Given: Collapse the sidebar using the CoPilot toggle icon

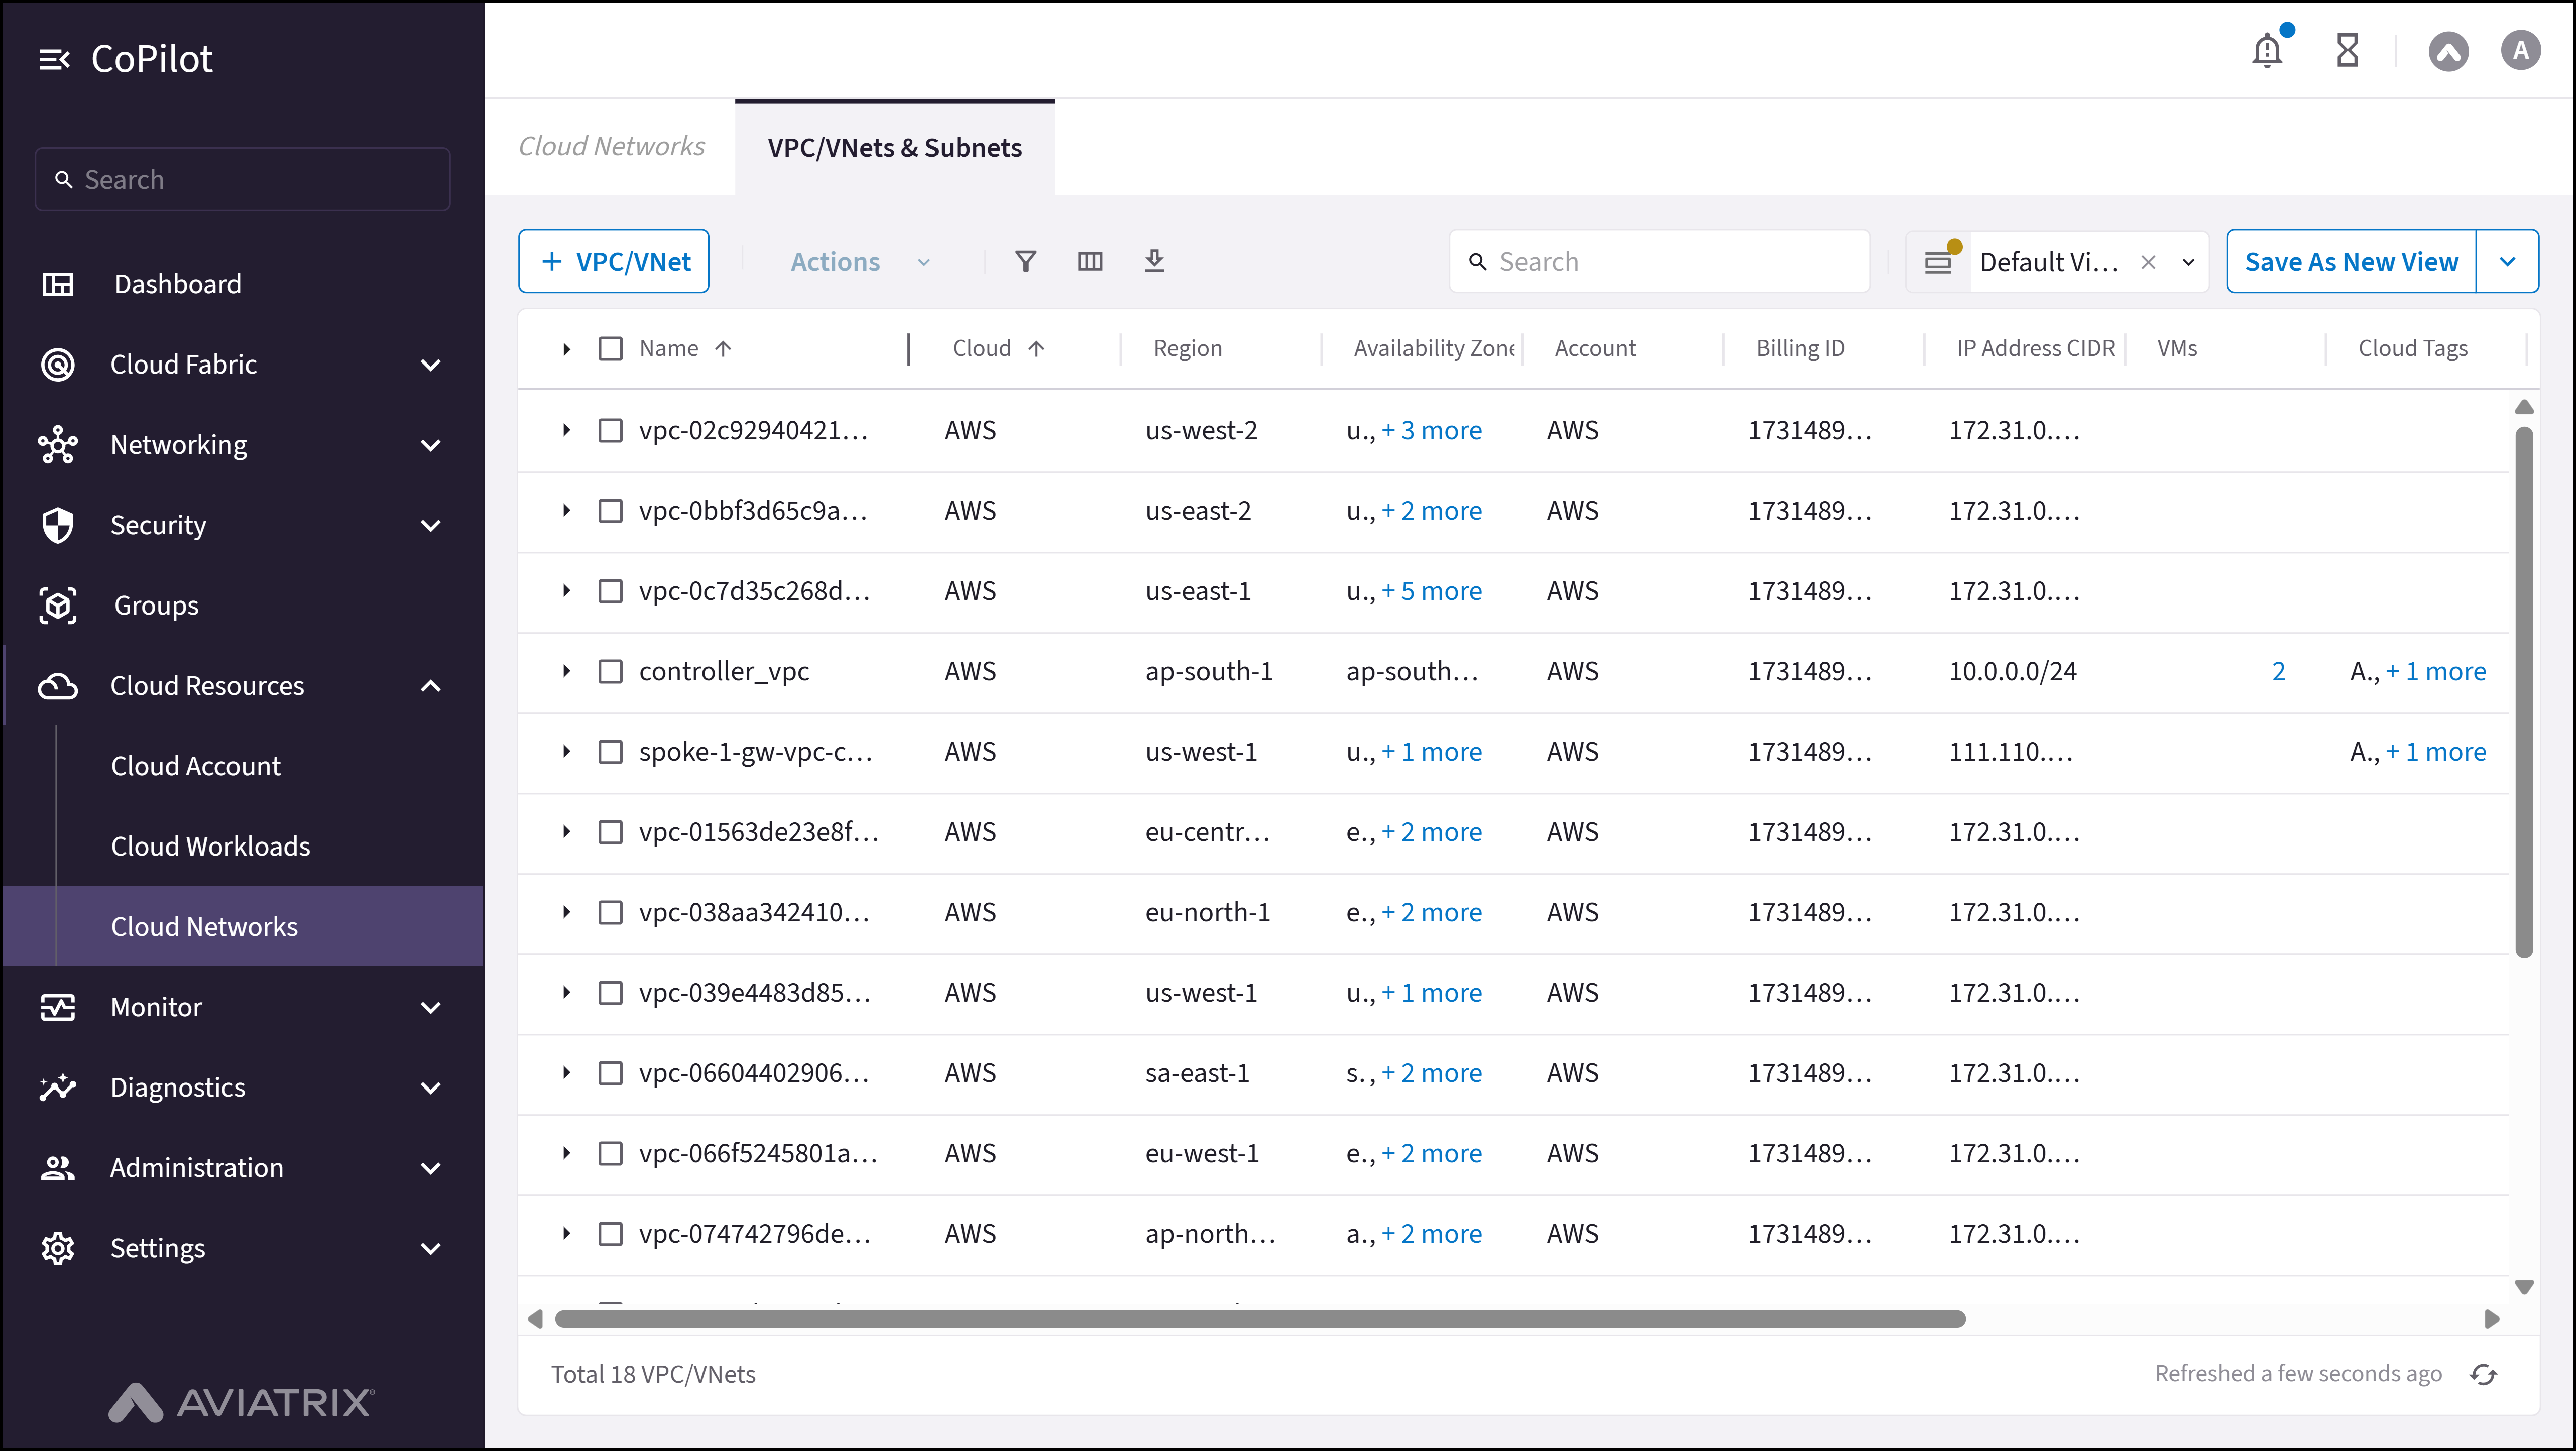Looking at the screenshot, I should coord(55,58).
